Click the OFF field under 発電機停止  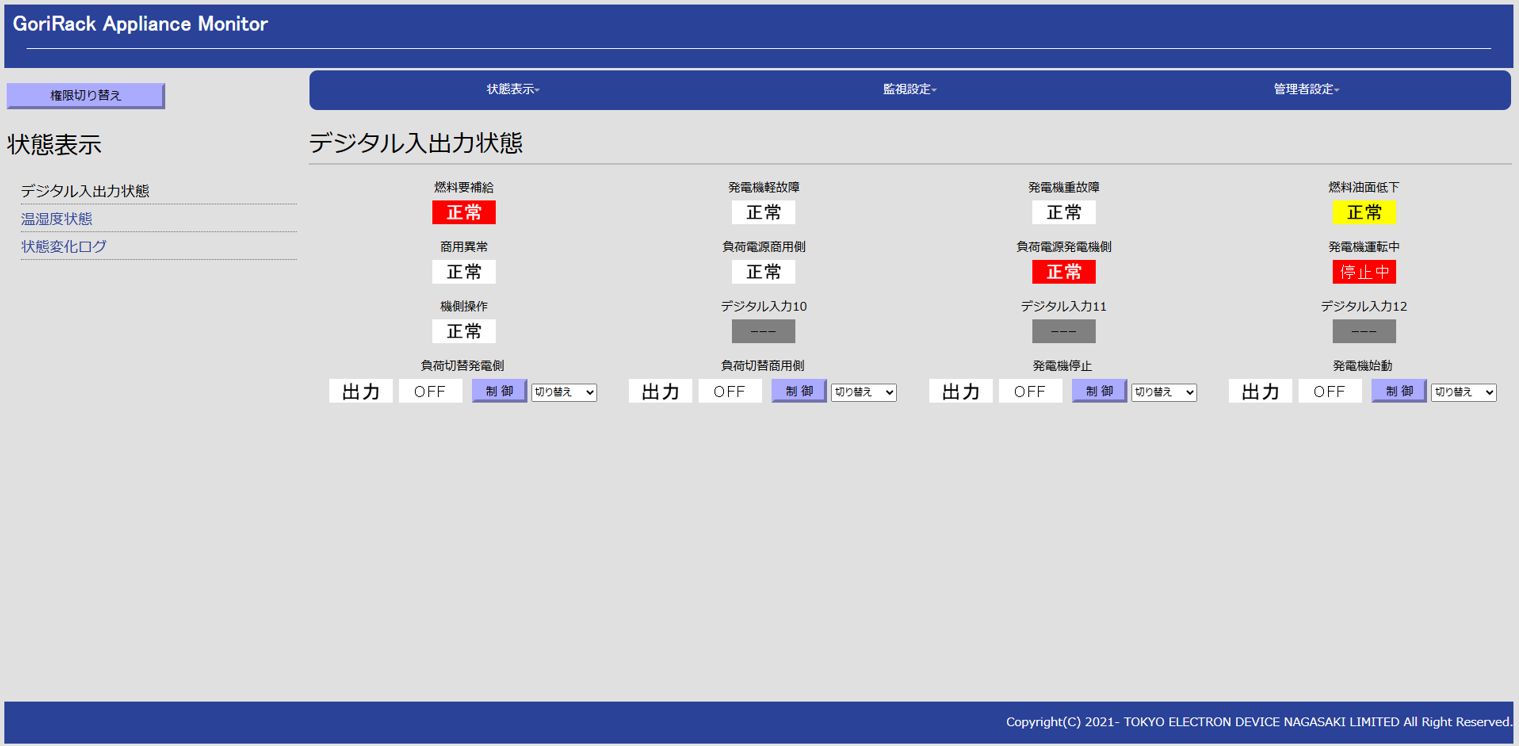[1030, 391]
